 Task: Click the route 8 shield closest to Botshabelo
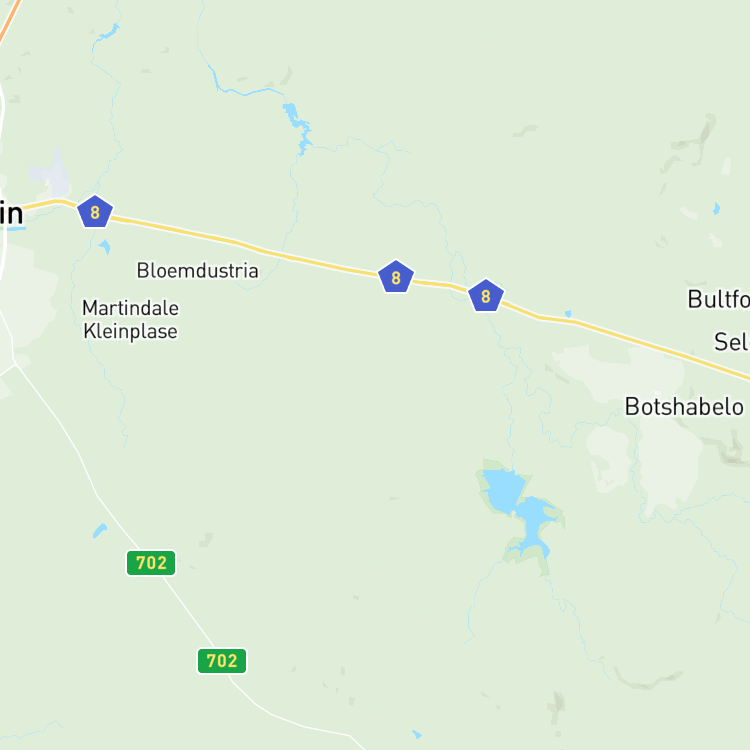coord(485,296)
